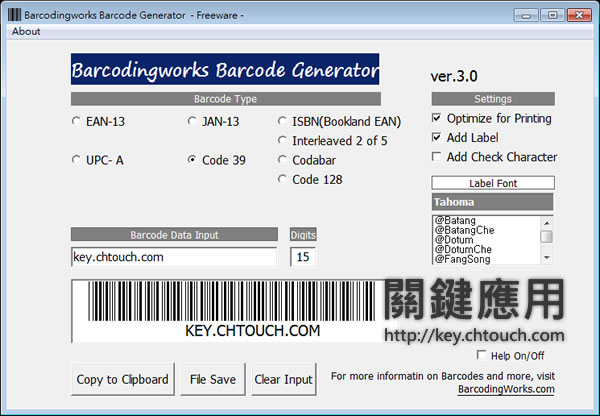This screenshot has width=600, height=416.
Task: Click the barcode app icon in title bar
Action: point(13,14)
